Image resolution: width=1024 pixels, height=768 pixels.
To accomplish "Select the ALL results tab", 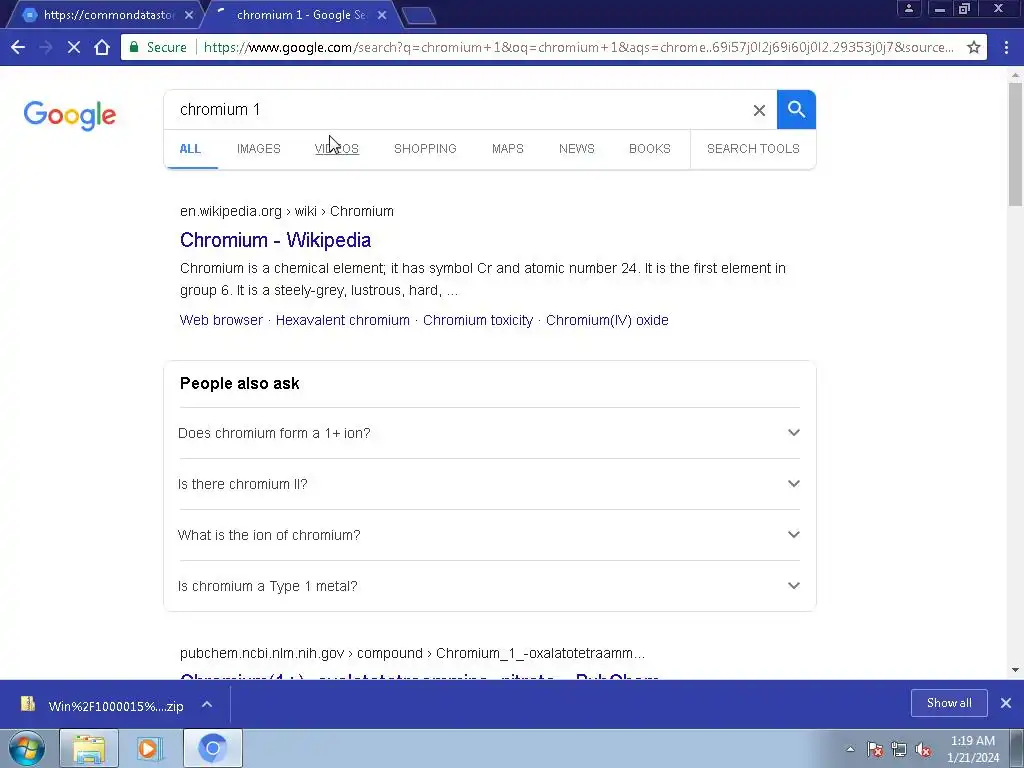I will pyautogui.click(x=190, y=148).
